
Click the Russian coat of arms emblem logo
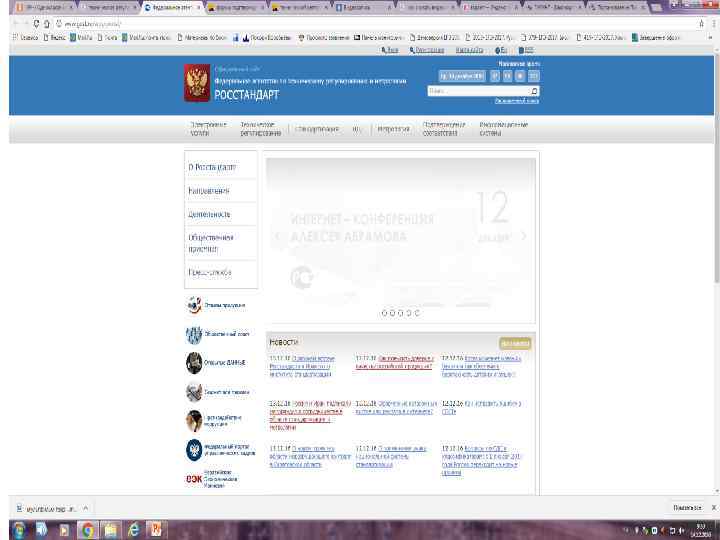[197, 83]
